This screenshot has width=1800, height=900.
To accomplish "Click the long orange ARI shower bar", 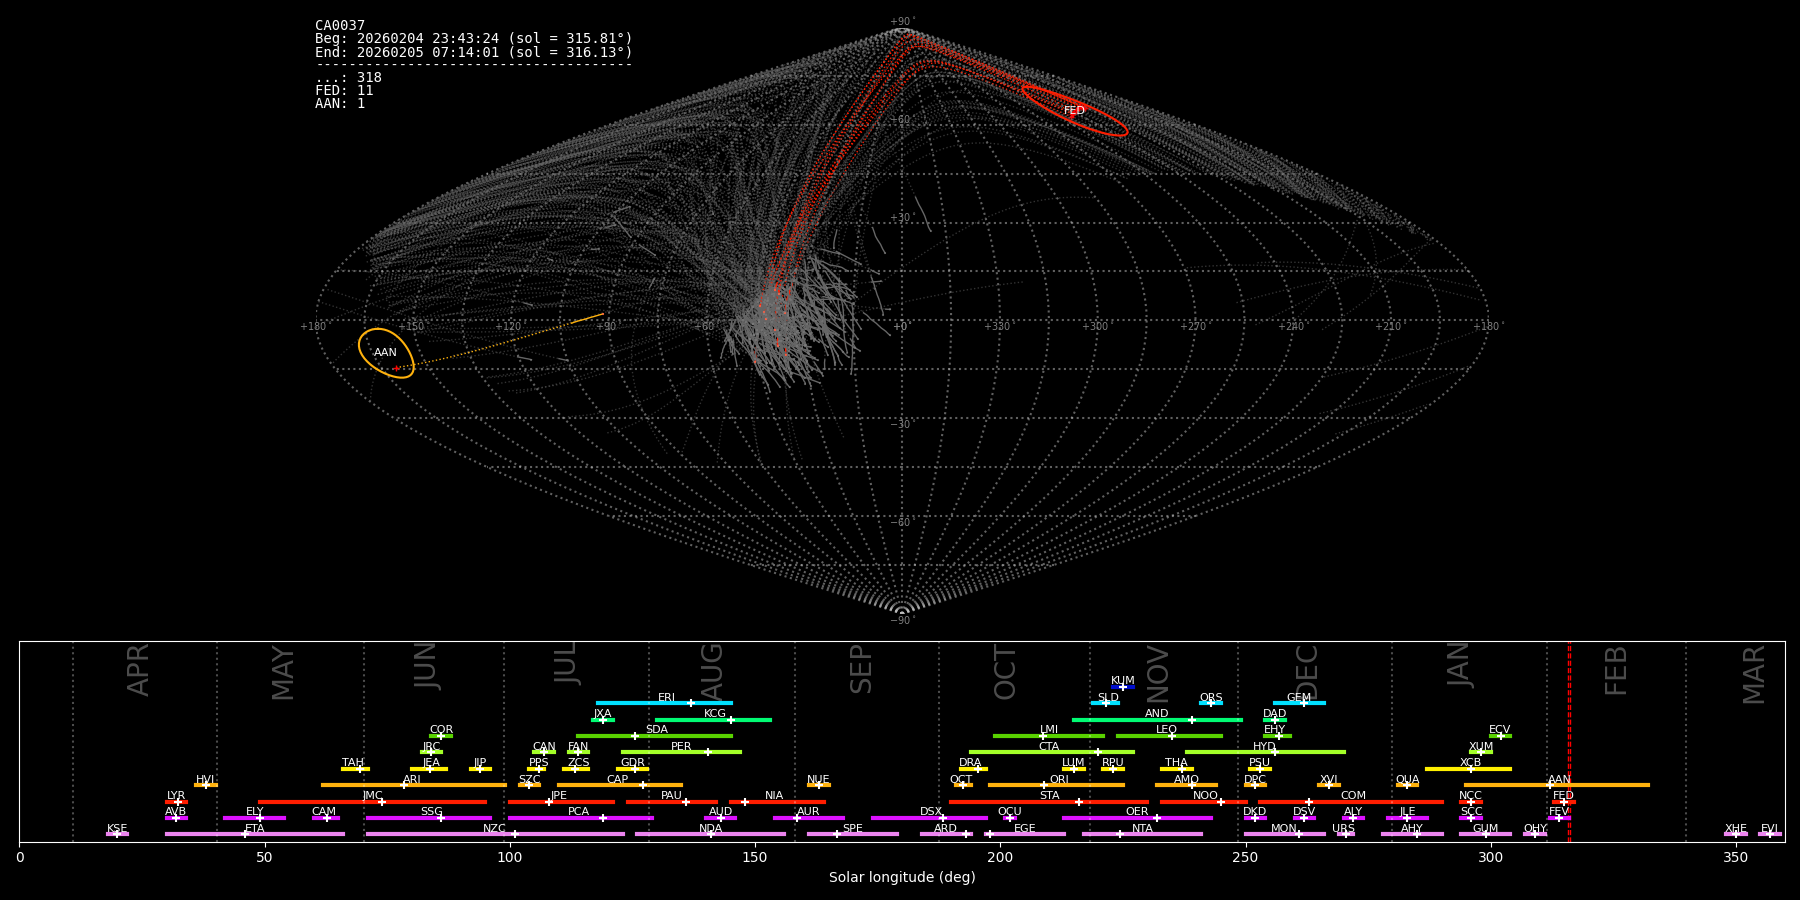I will 414,785.
